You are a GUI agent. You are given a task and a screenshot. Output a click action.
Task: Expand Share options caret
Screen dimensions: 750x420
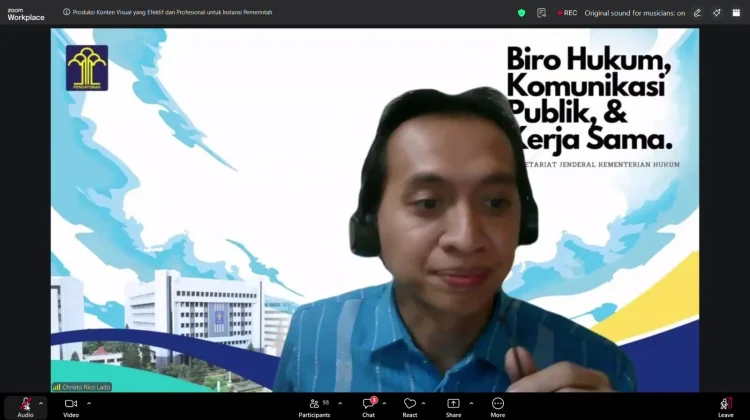[x=471, y=404]
